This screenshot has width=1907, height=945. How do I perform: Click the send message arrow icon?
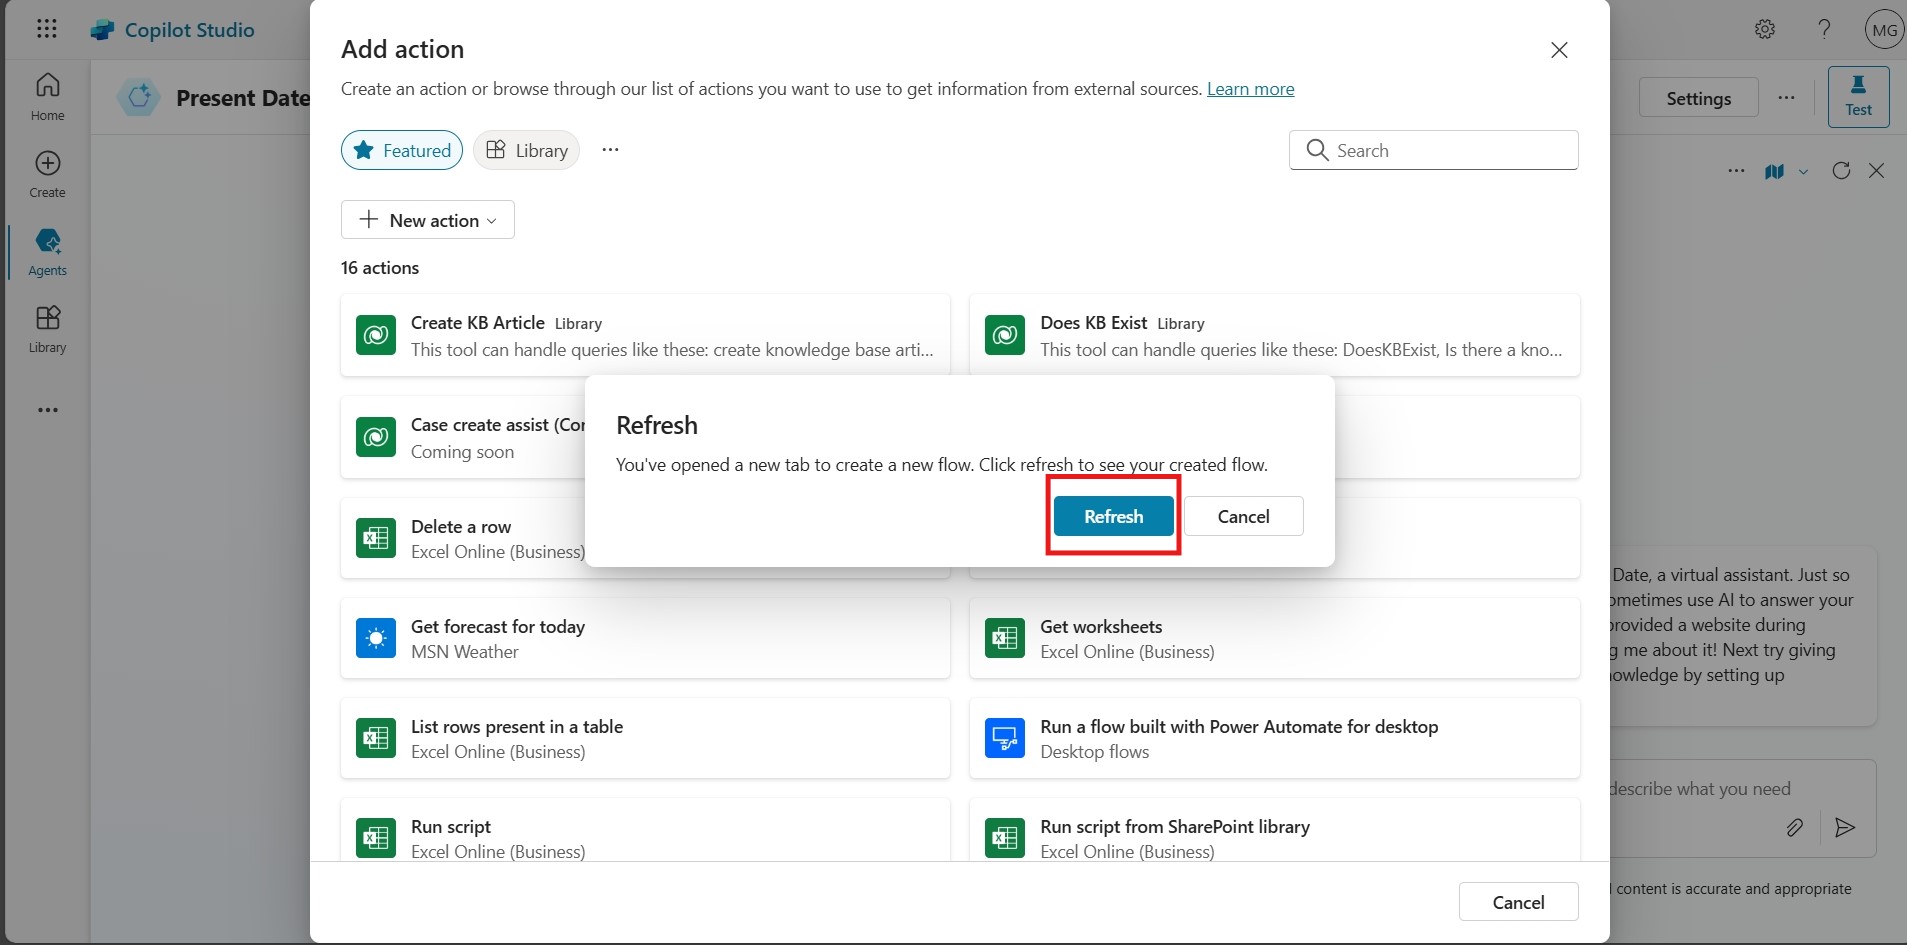[1845, 827]
